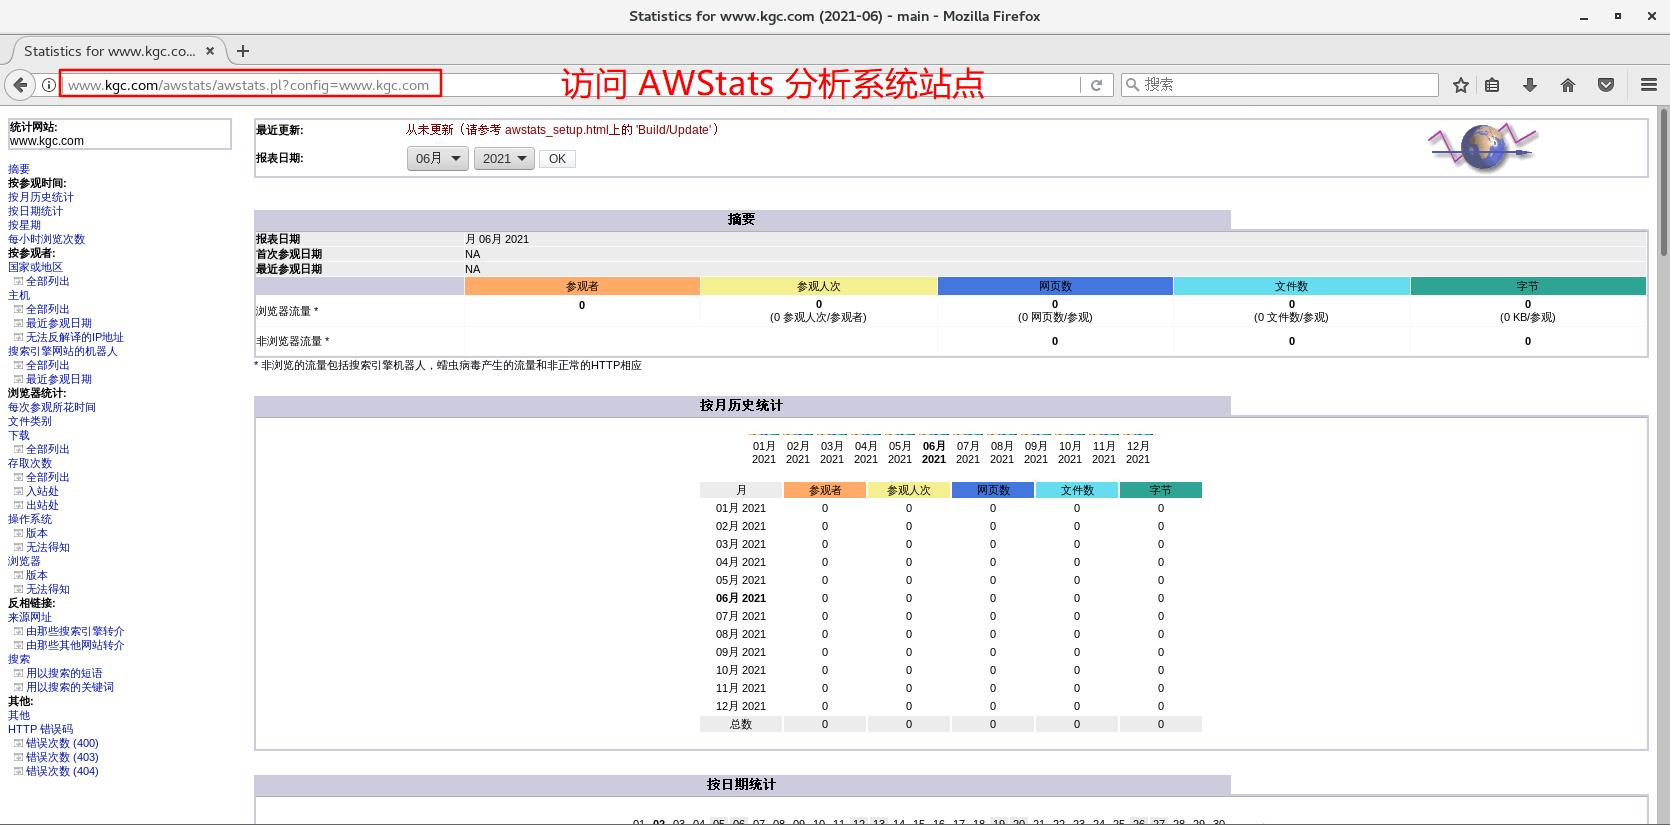1670x825 pixels.
Task: Open the Firefox hamburger menu
Action: pyautogui.click(x=1649, y=85)
